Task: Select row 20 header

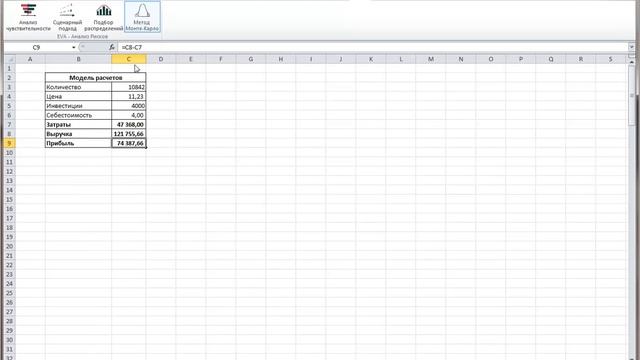Action: [9, 246]
